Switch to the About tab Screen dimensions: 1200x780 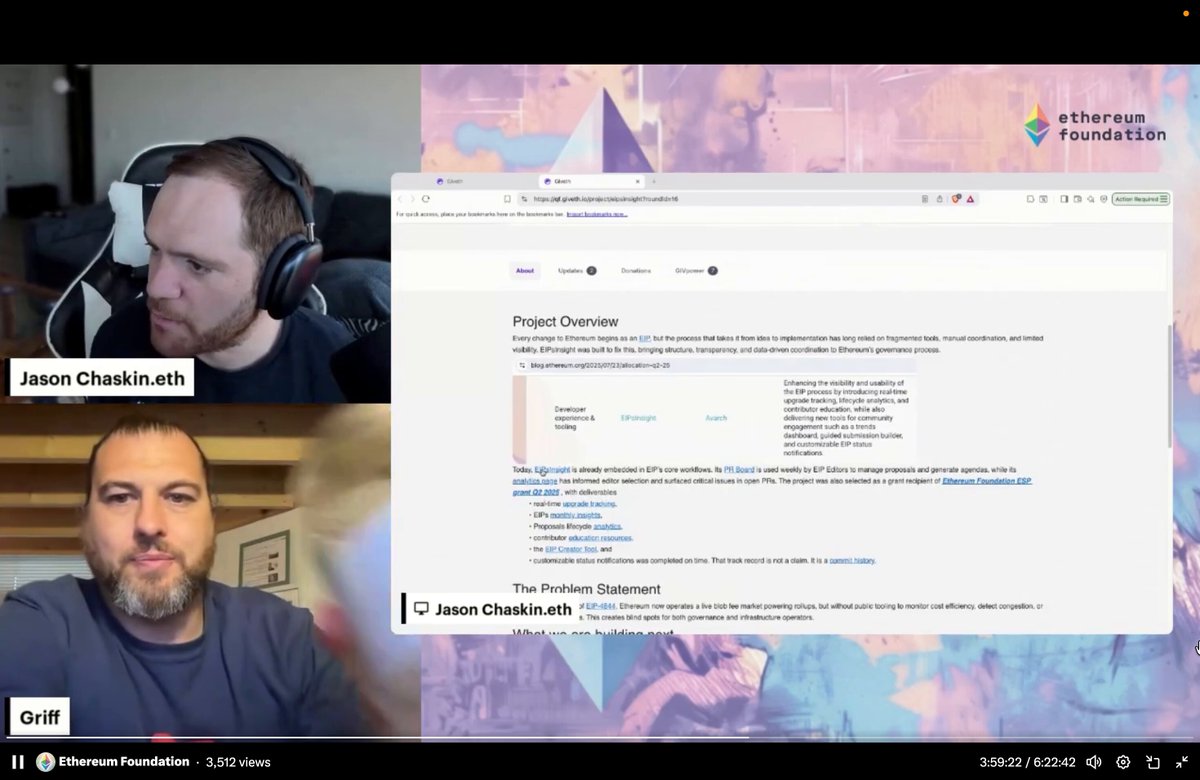pos(525,271)
